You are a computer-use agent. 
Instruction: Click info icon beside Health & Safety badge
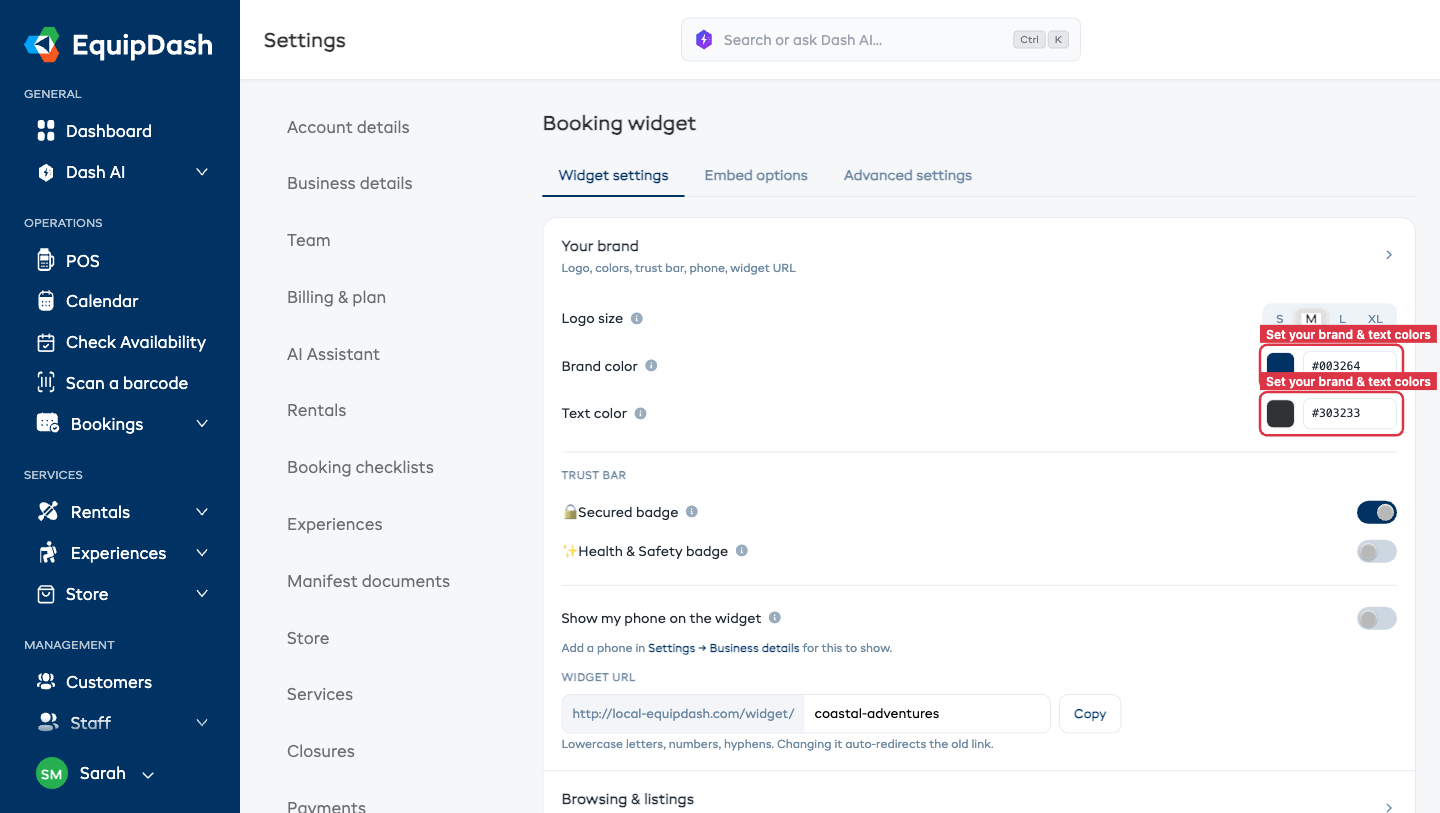pos(742,551)
